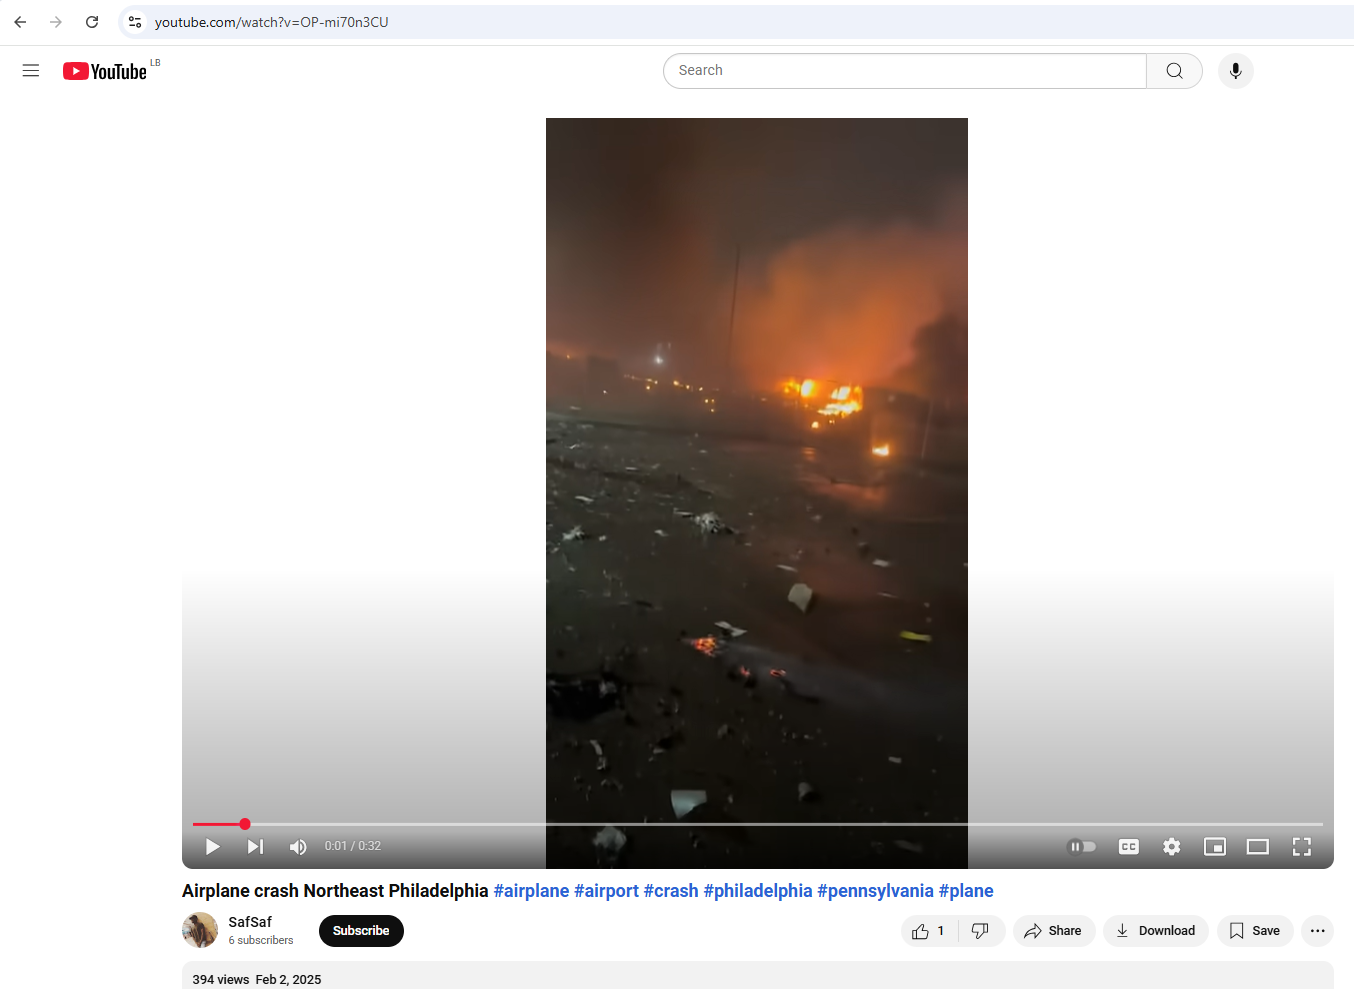Toggle closed captions on the video
Viewport: 1354px width, 989px height.
pos(1128,847)
